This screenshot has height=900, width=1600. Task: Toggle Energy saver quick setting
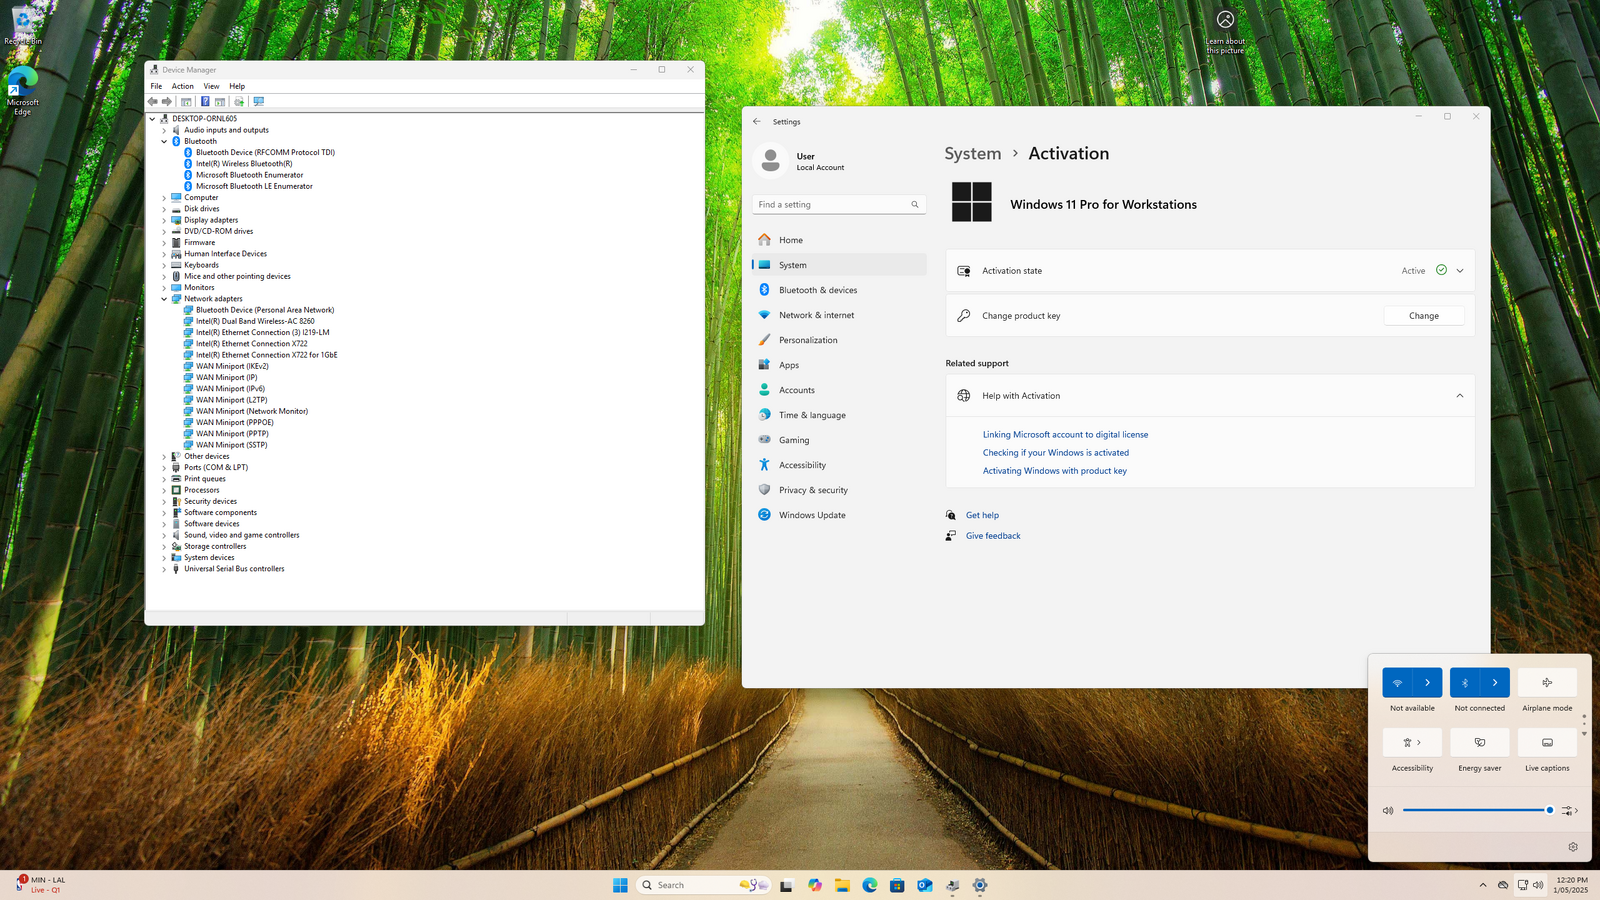[x=1479, y=743]
